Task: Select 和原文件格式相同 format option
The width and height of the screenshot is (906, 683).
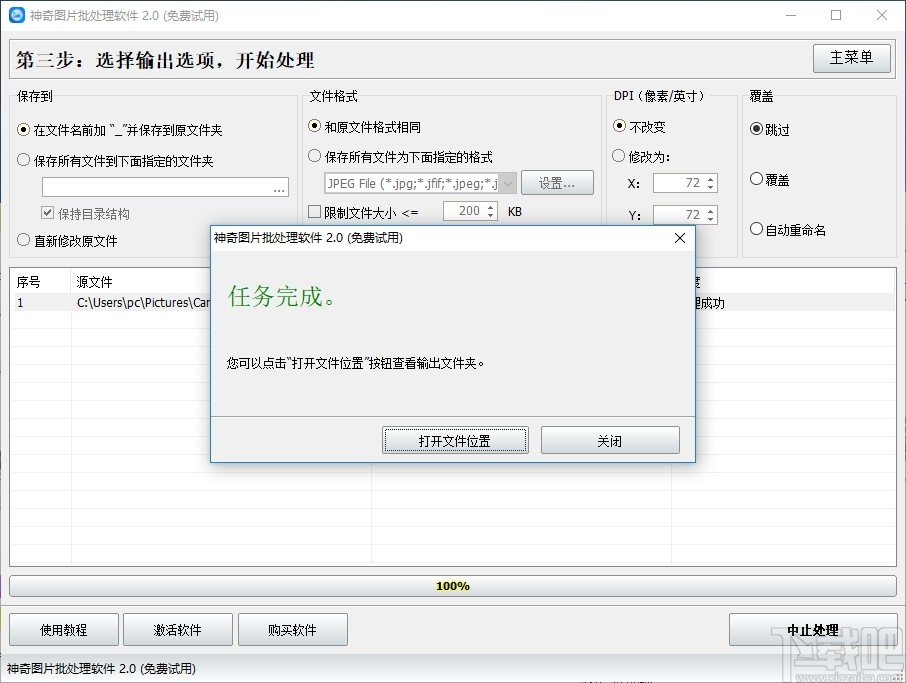Action: [x=314, y=127]
